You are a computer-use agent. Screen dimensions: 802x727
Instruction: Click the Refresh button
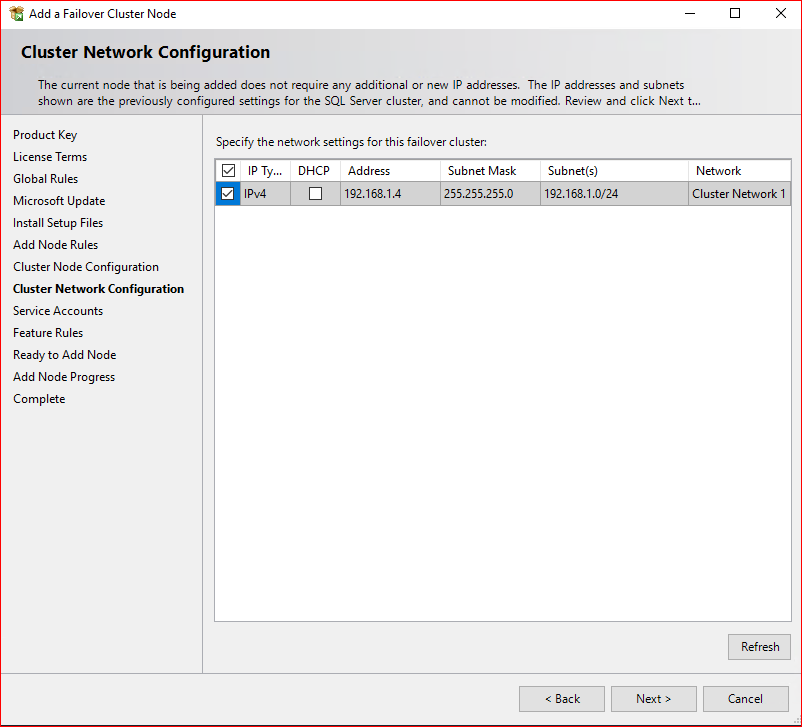pyautogui.click(x=760, y=647)
